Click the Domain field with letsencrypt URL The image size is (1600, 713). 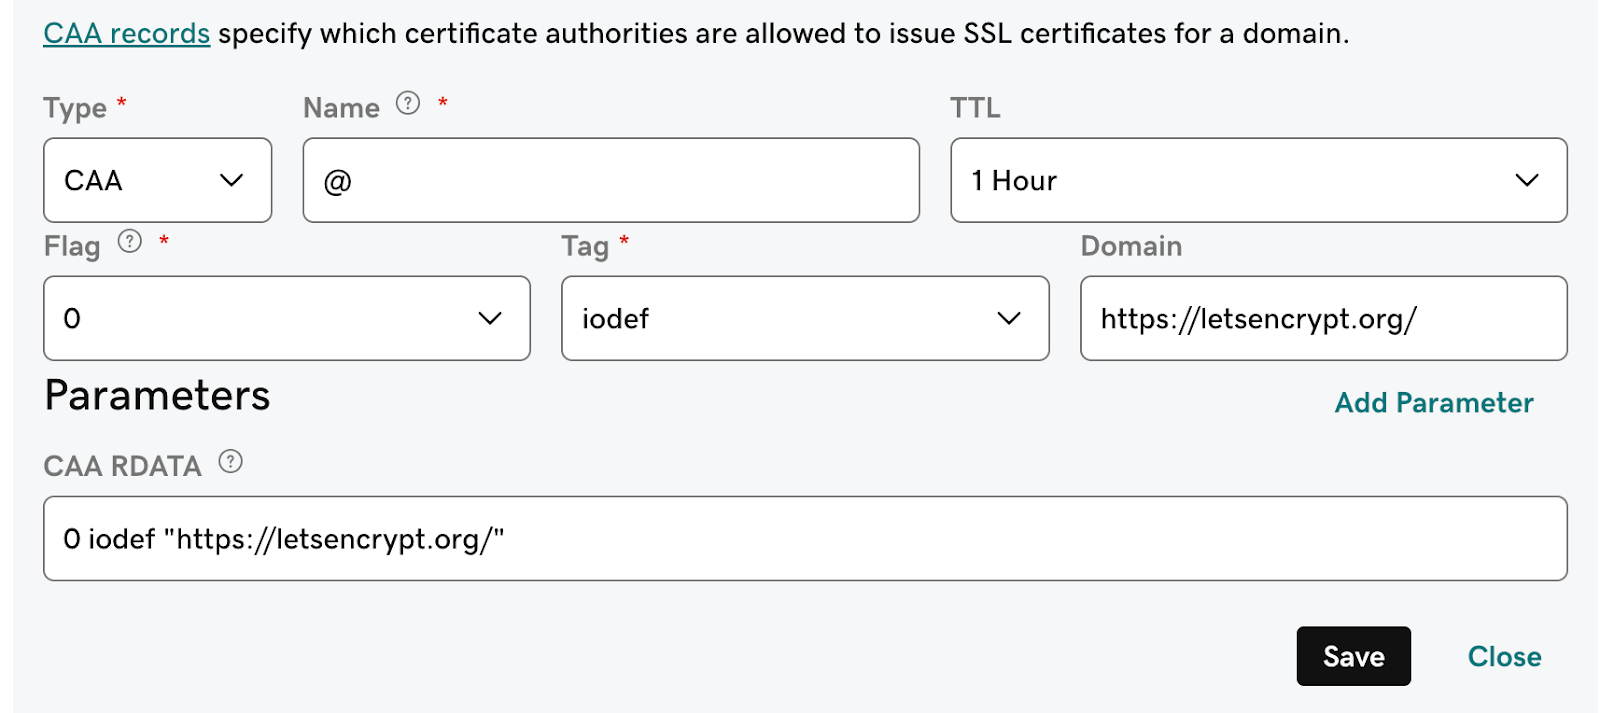tap(1323, 318)
